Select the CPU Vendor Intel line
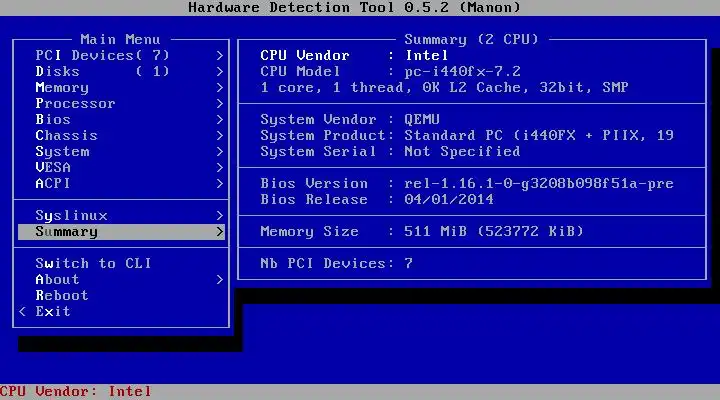Screen dimensions: 720x400 coord(354,56)
